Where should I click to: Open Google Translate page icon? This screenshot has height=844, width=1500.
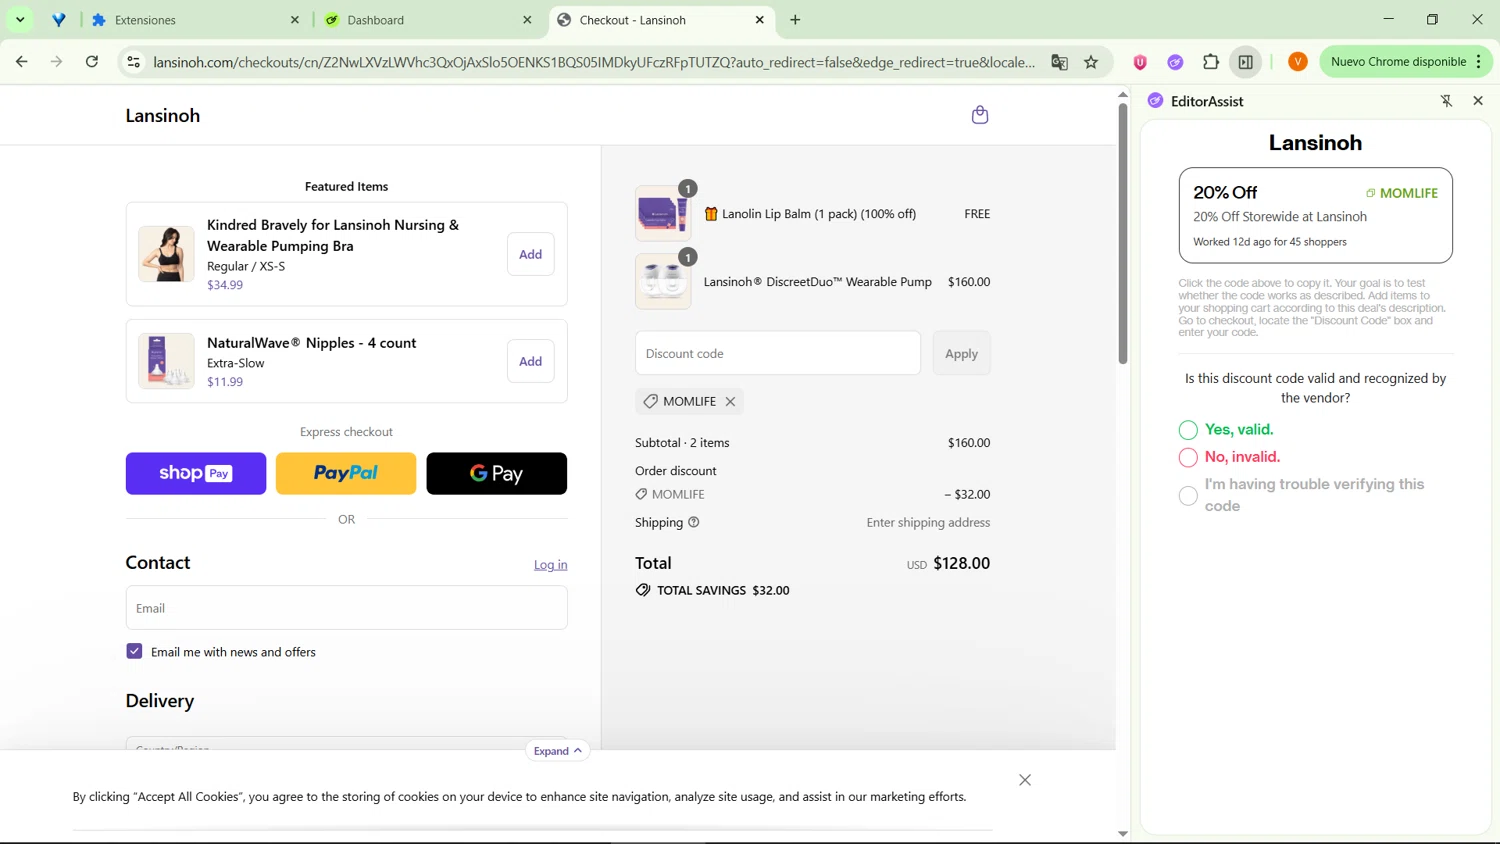pos(1059,62)
